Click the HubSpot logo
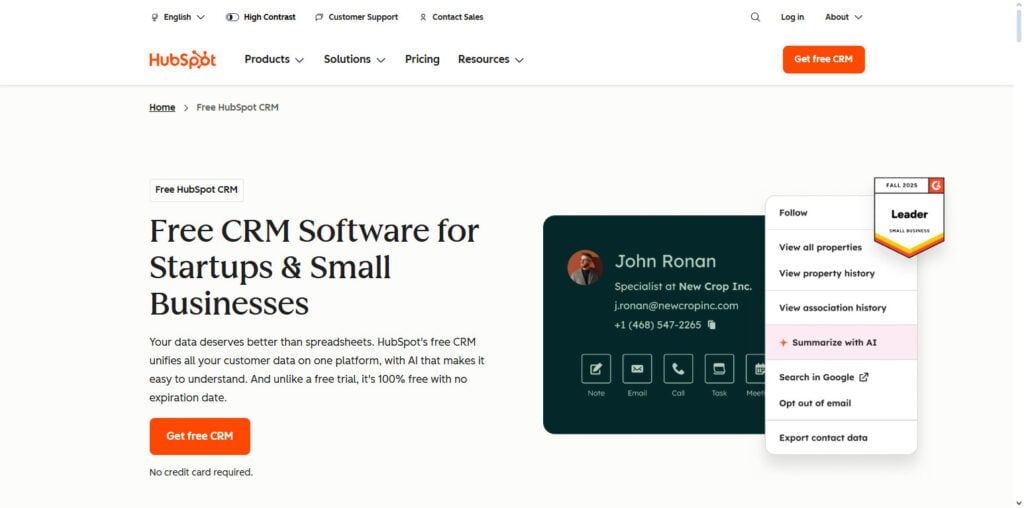This screenshot has width=1024, height=508. [x=182, y=59]
